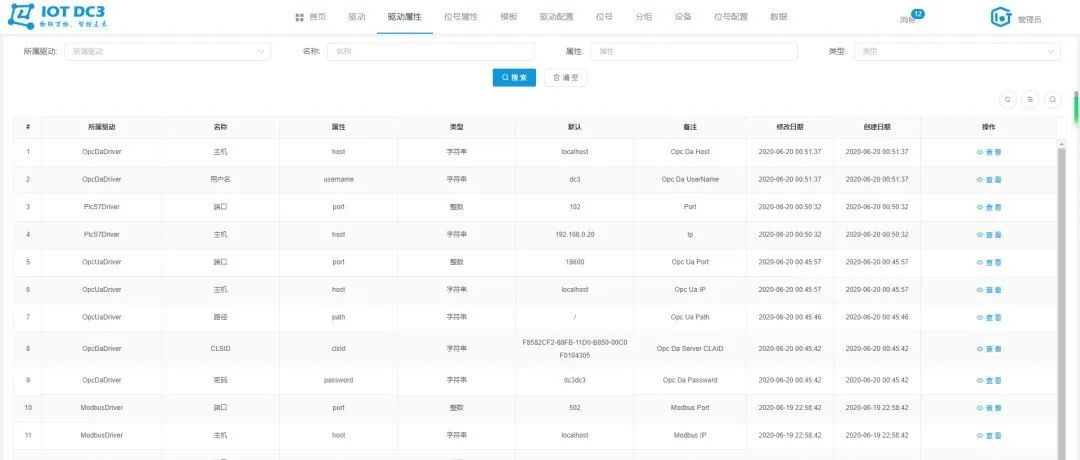1080x460 pixels.
Task: Select the default value 502 cell
Action: pyautogui.click(x=574, y=408)
